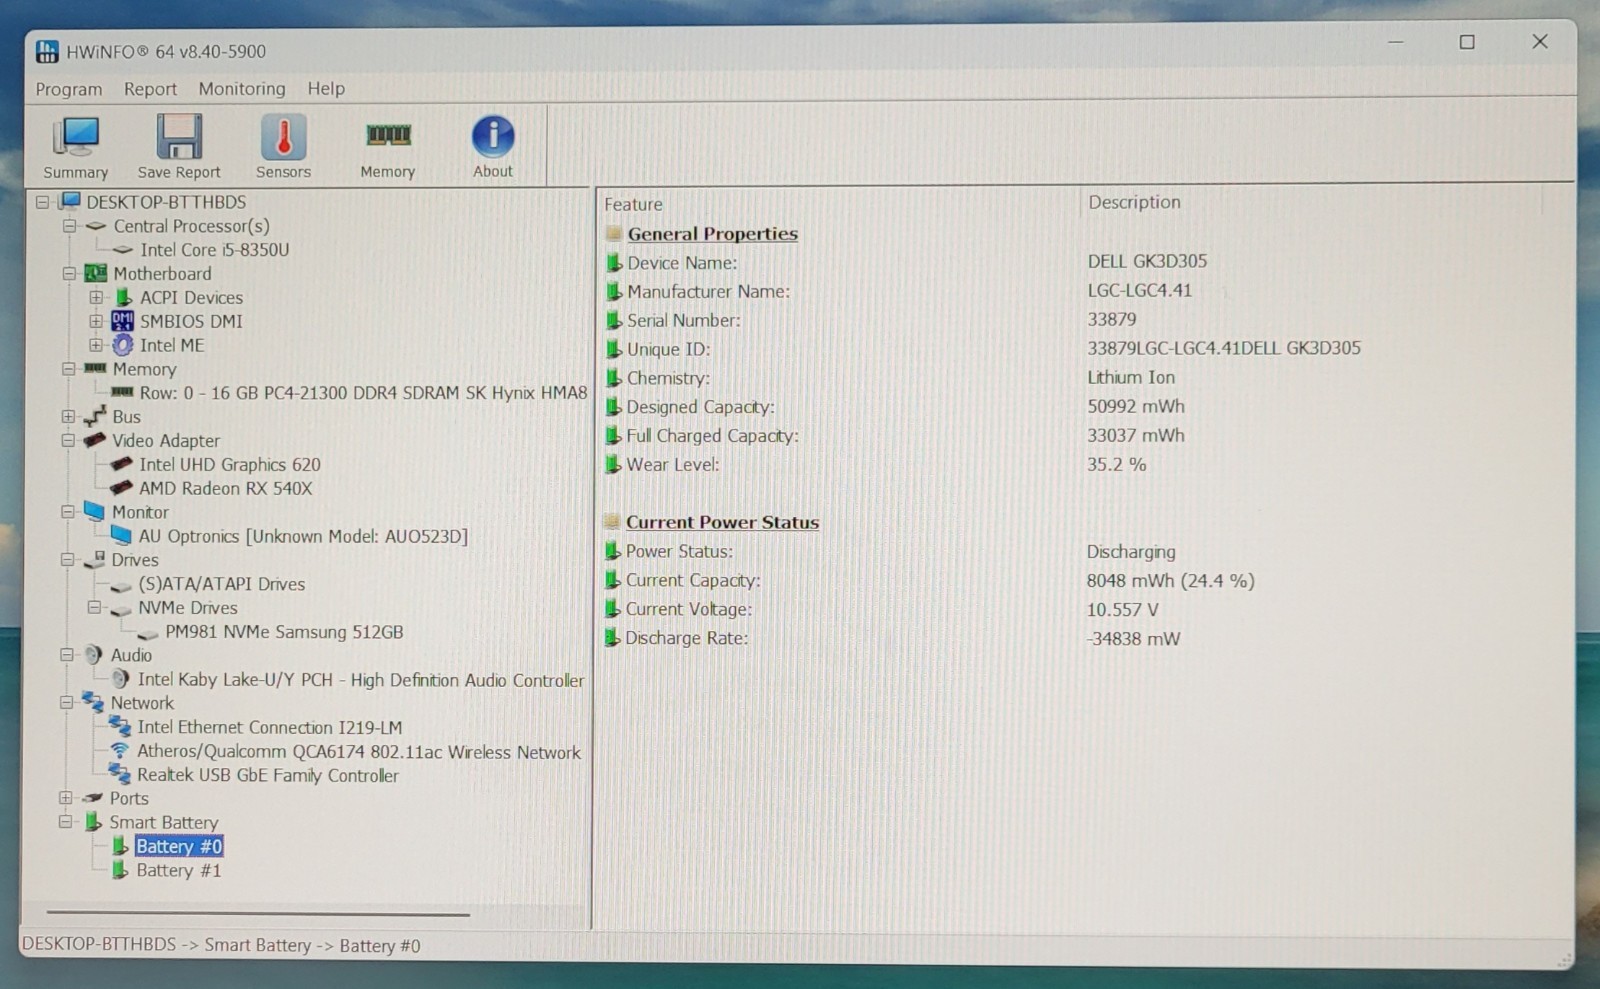The image size is (1600, 989).
Task: Select the Battery #0 tree item
Action: click(179, 846)
